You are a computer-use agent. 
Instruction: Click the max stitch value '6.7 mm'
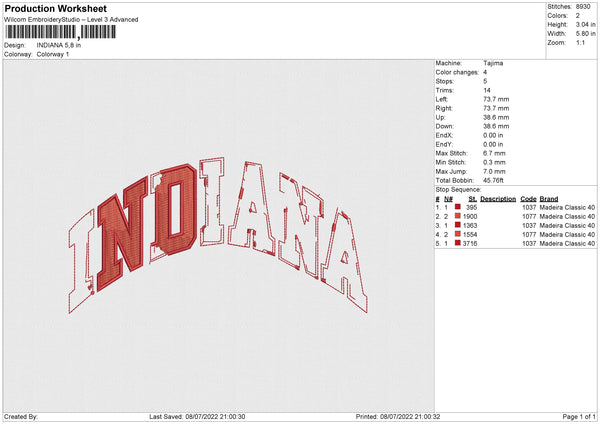[x=494, y=153]
